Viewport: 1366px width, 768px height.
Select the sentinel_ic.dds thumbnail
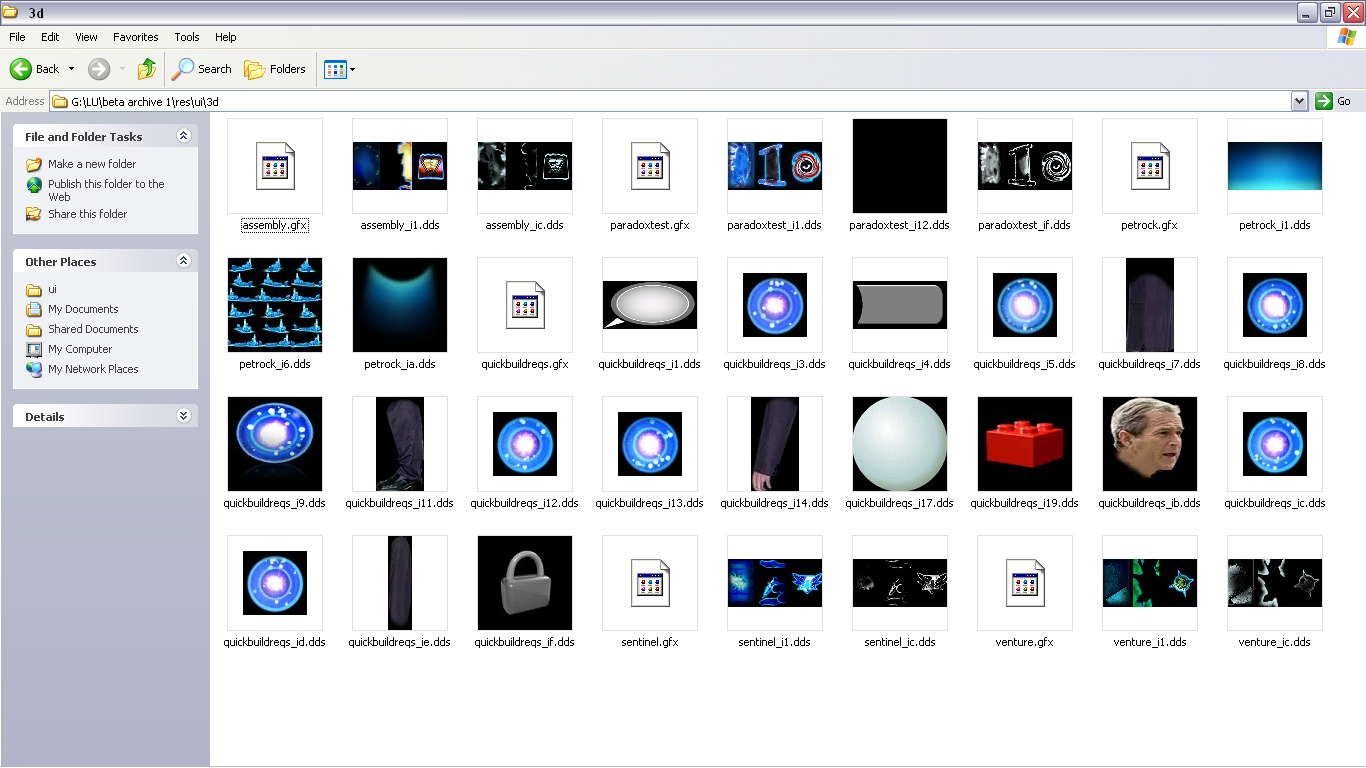coord(900,583)
